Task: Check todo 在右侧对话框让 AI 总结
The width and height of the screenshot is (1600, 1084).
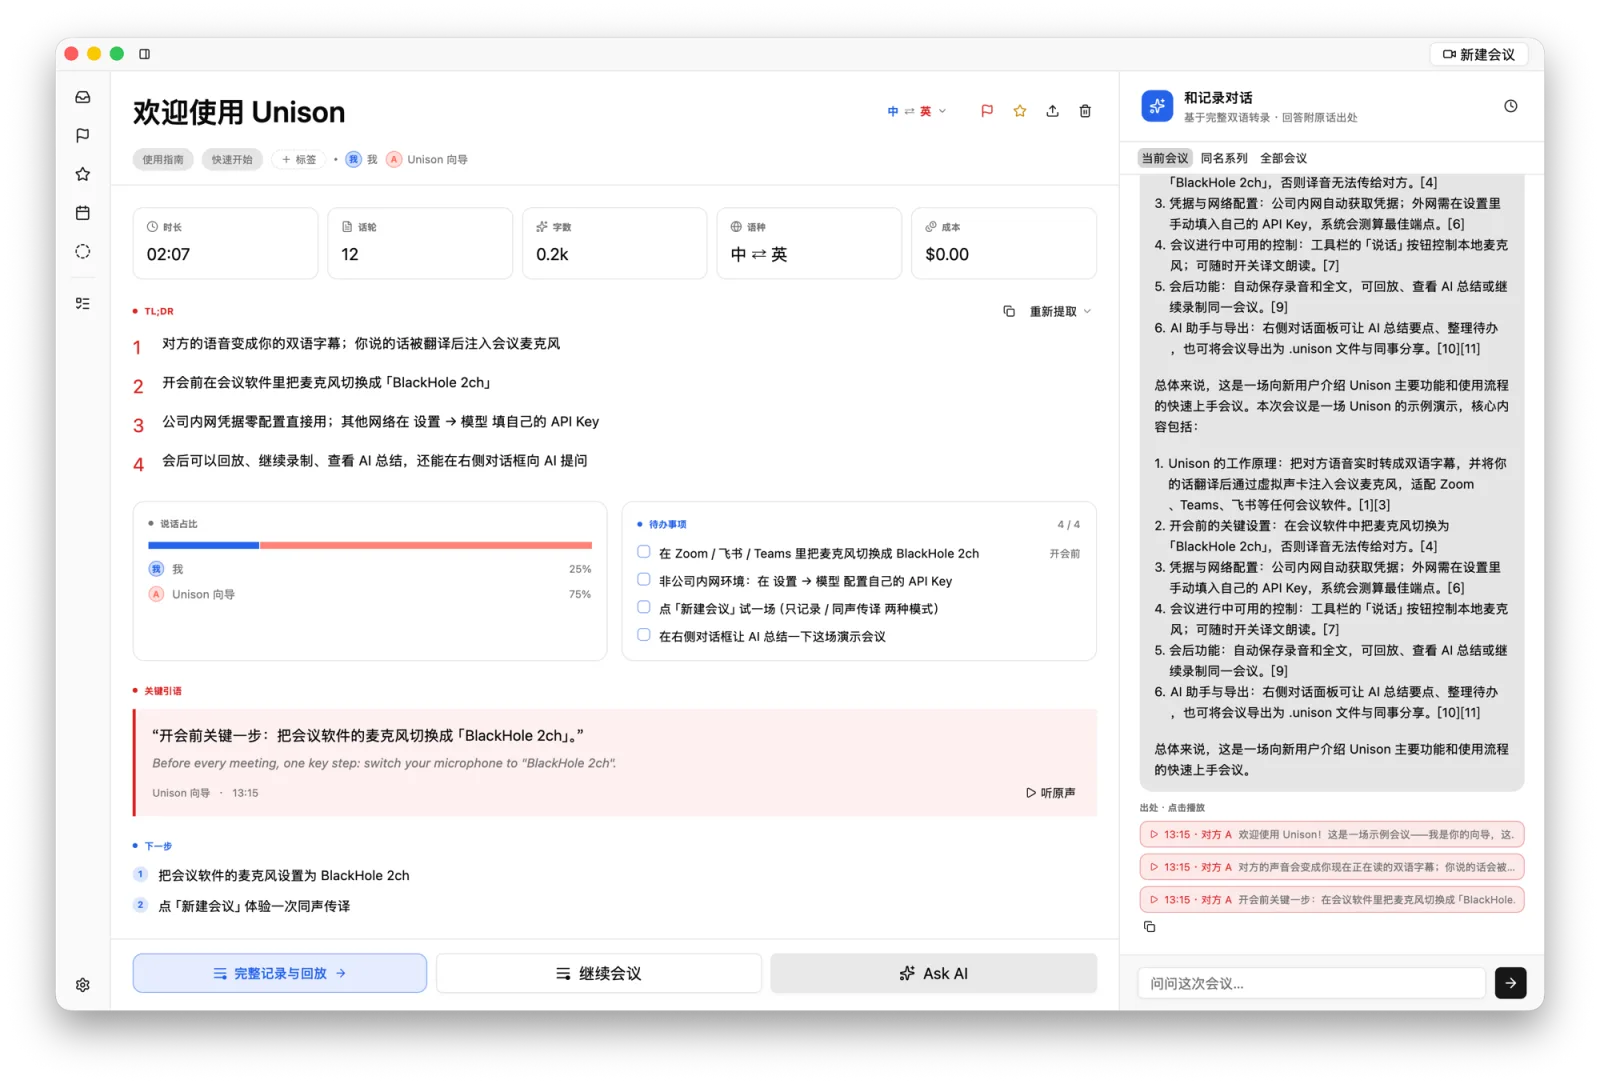Action: pyautogui.click(x=644, y=635)
